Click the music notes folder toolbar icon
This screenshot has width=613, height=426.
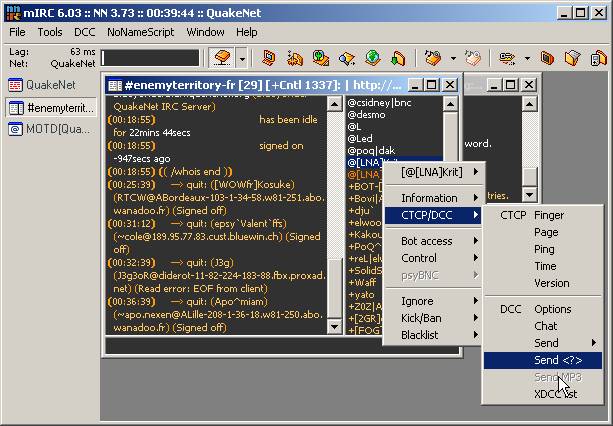[x=433, y=58]
